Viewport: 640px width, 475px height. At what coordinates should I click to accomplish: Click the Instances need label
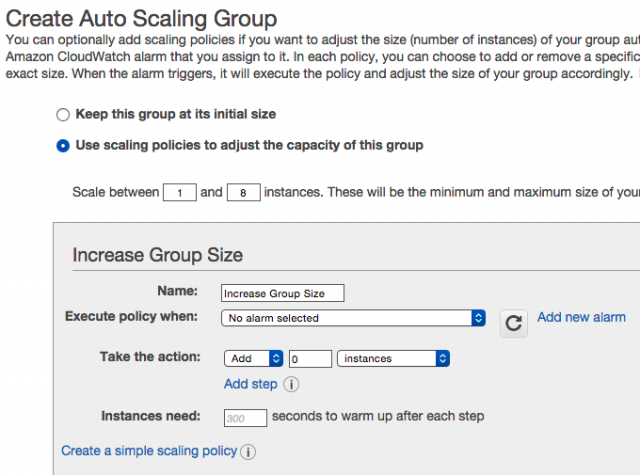pos(151,416)
